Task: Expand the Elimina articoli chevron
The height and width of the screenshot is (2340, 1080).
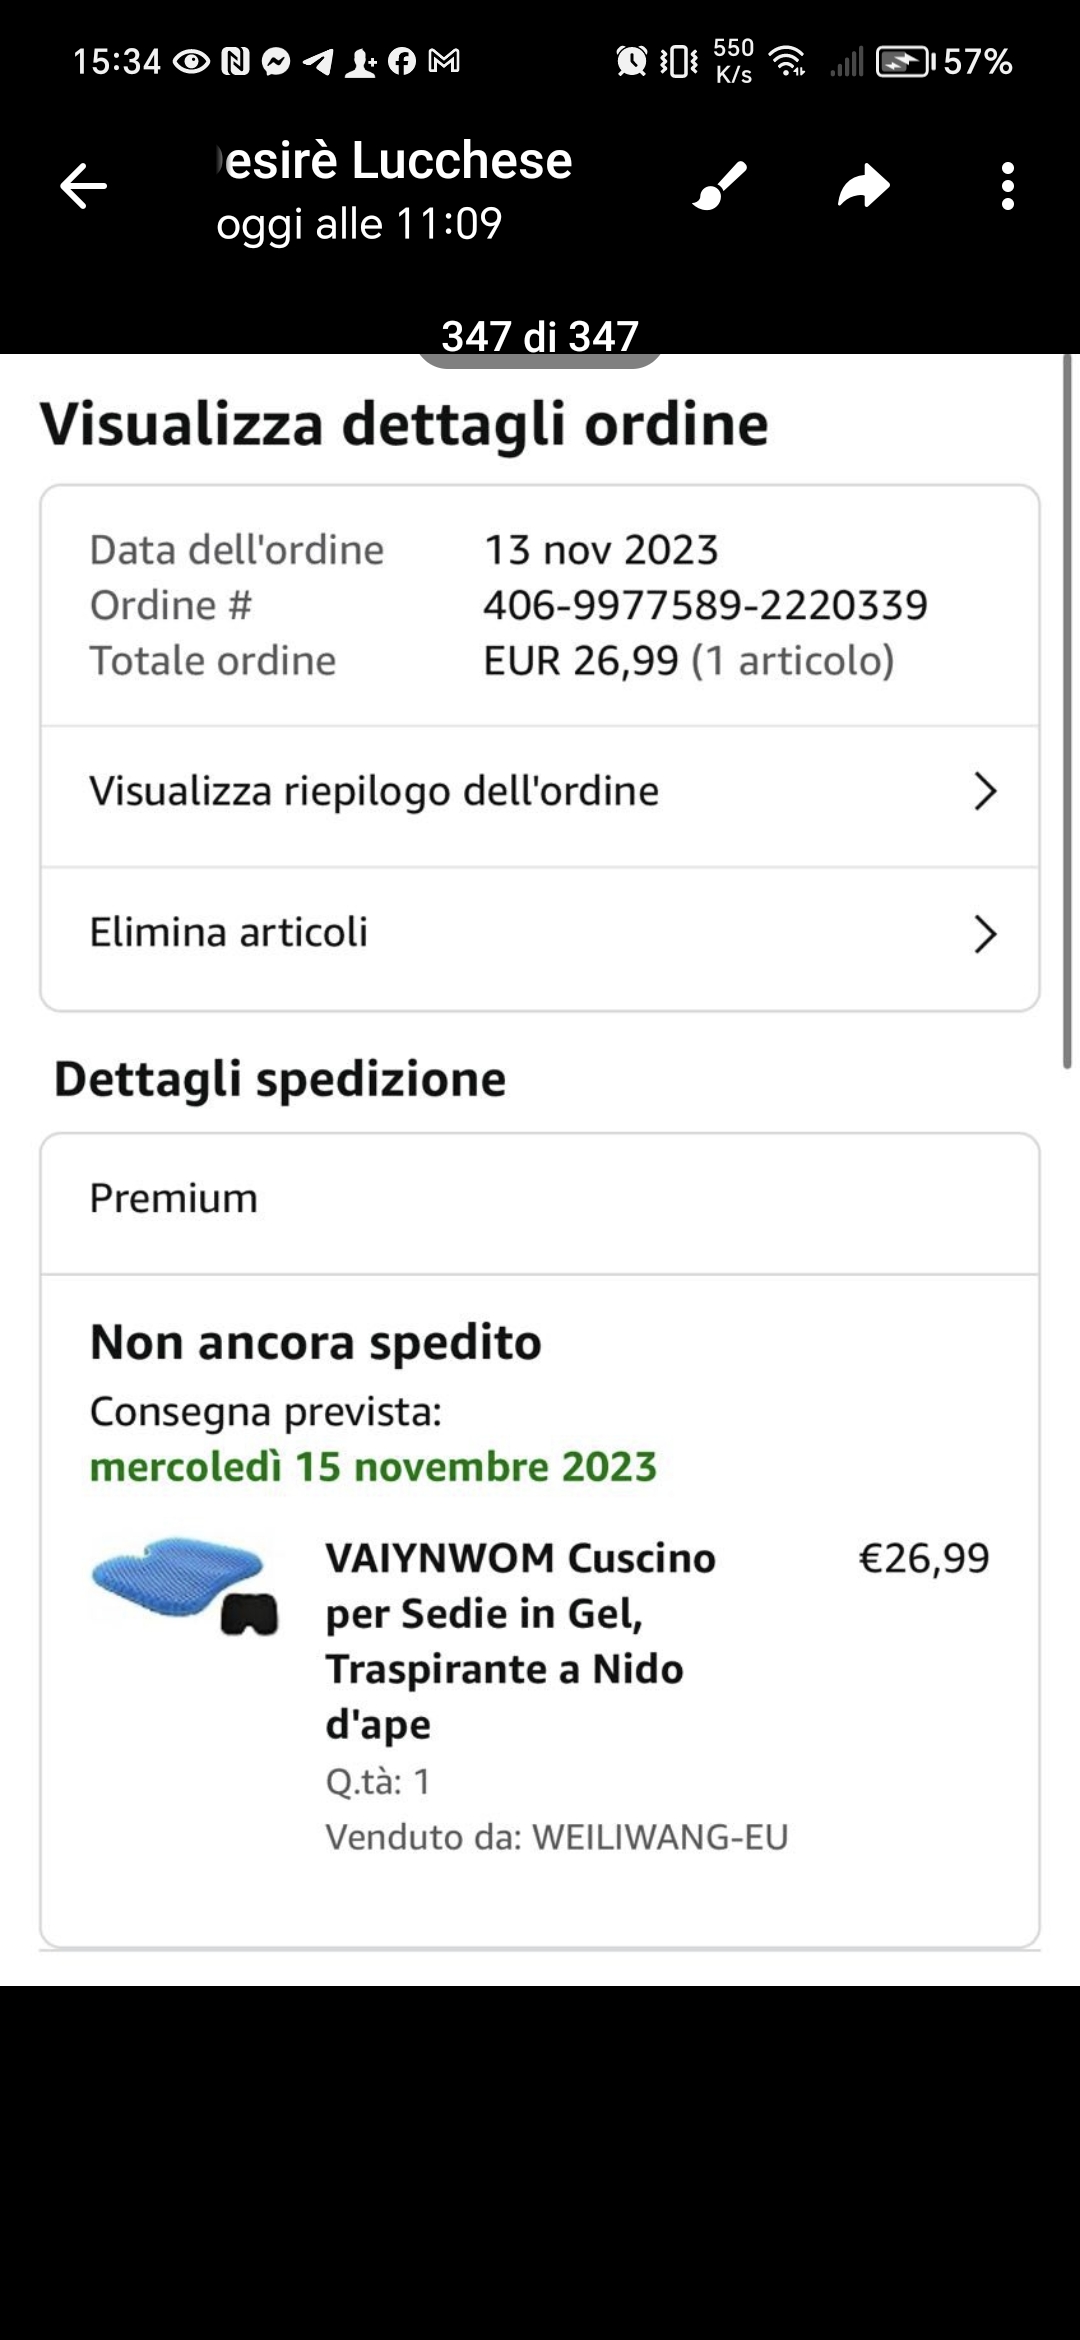Action: pos(985,934)
